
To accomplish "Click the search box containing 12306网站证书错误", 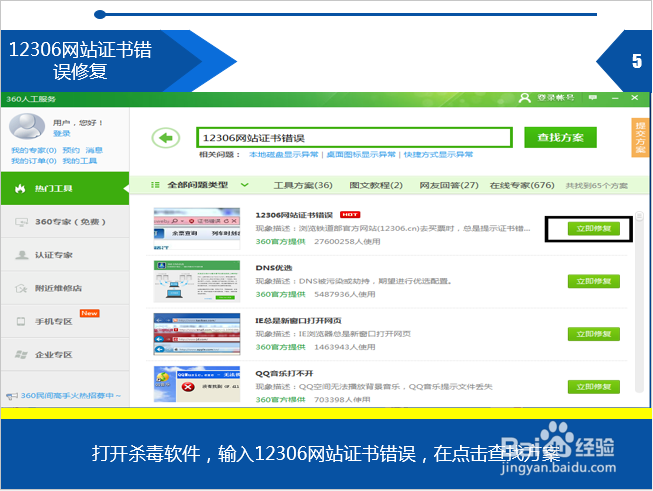I will (354, 138).
